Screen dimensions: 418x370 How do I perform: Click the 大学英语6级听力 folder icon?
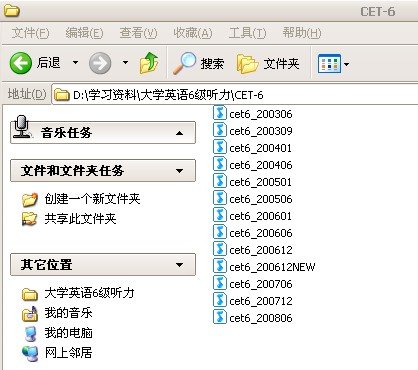(x=30, y=294)
